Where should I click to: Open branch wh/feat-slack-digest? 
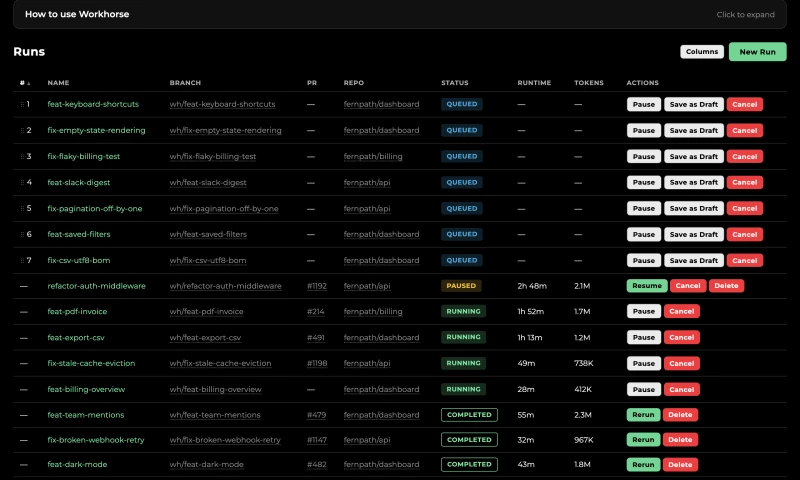coord(208,182)
